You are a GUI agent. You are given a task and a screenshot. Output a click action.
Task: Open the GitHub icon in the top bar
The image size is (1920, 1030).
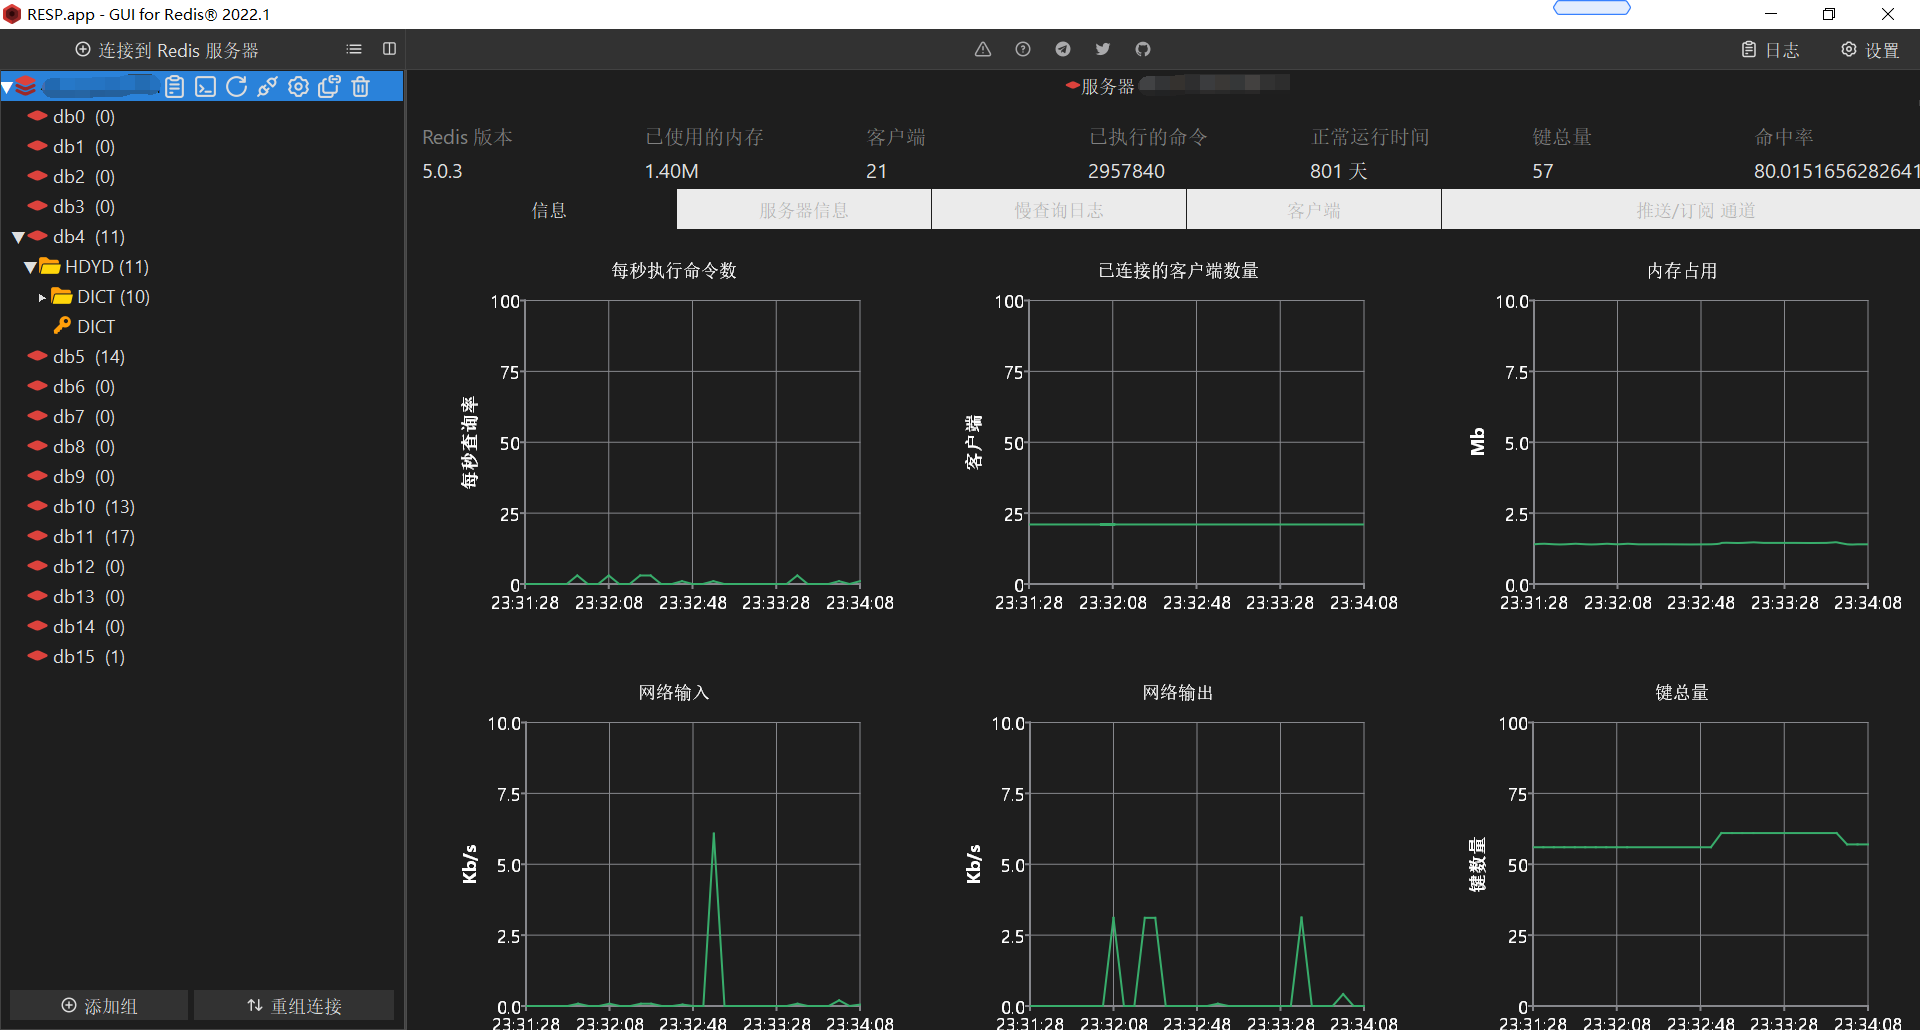pos(1143,49)
